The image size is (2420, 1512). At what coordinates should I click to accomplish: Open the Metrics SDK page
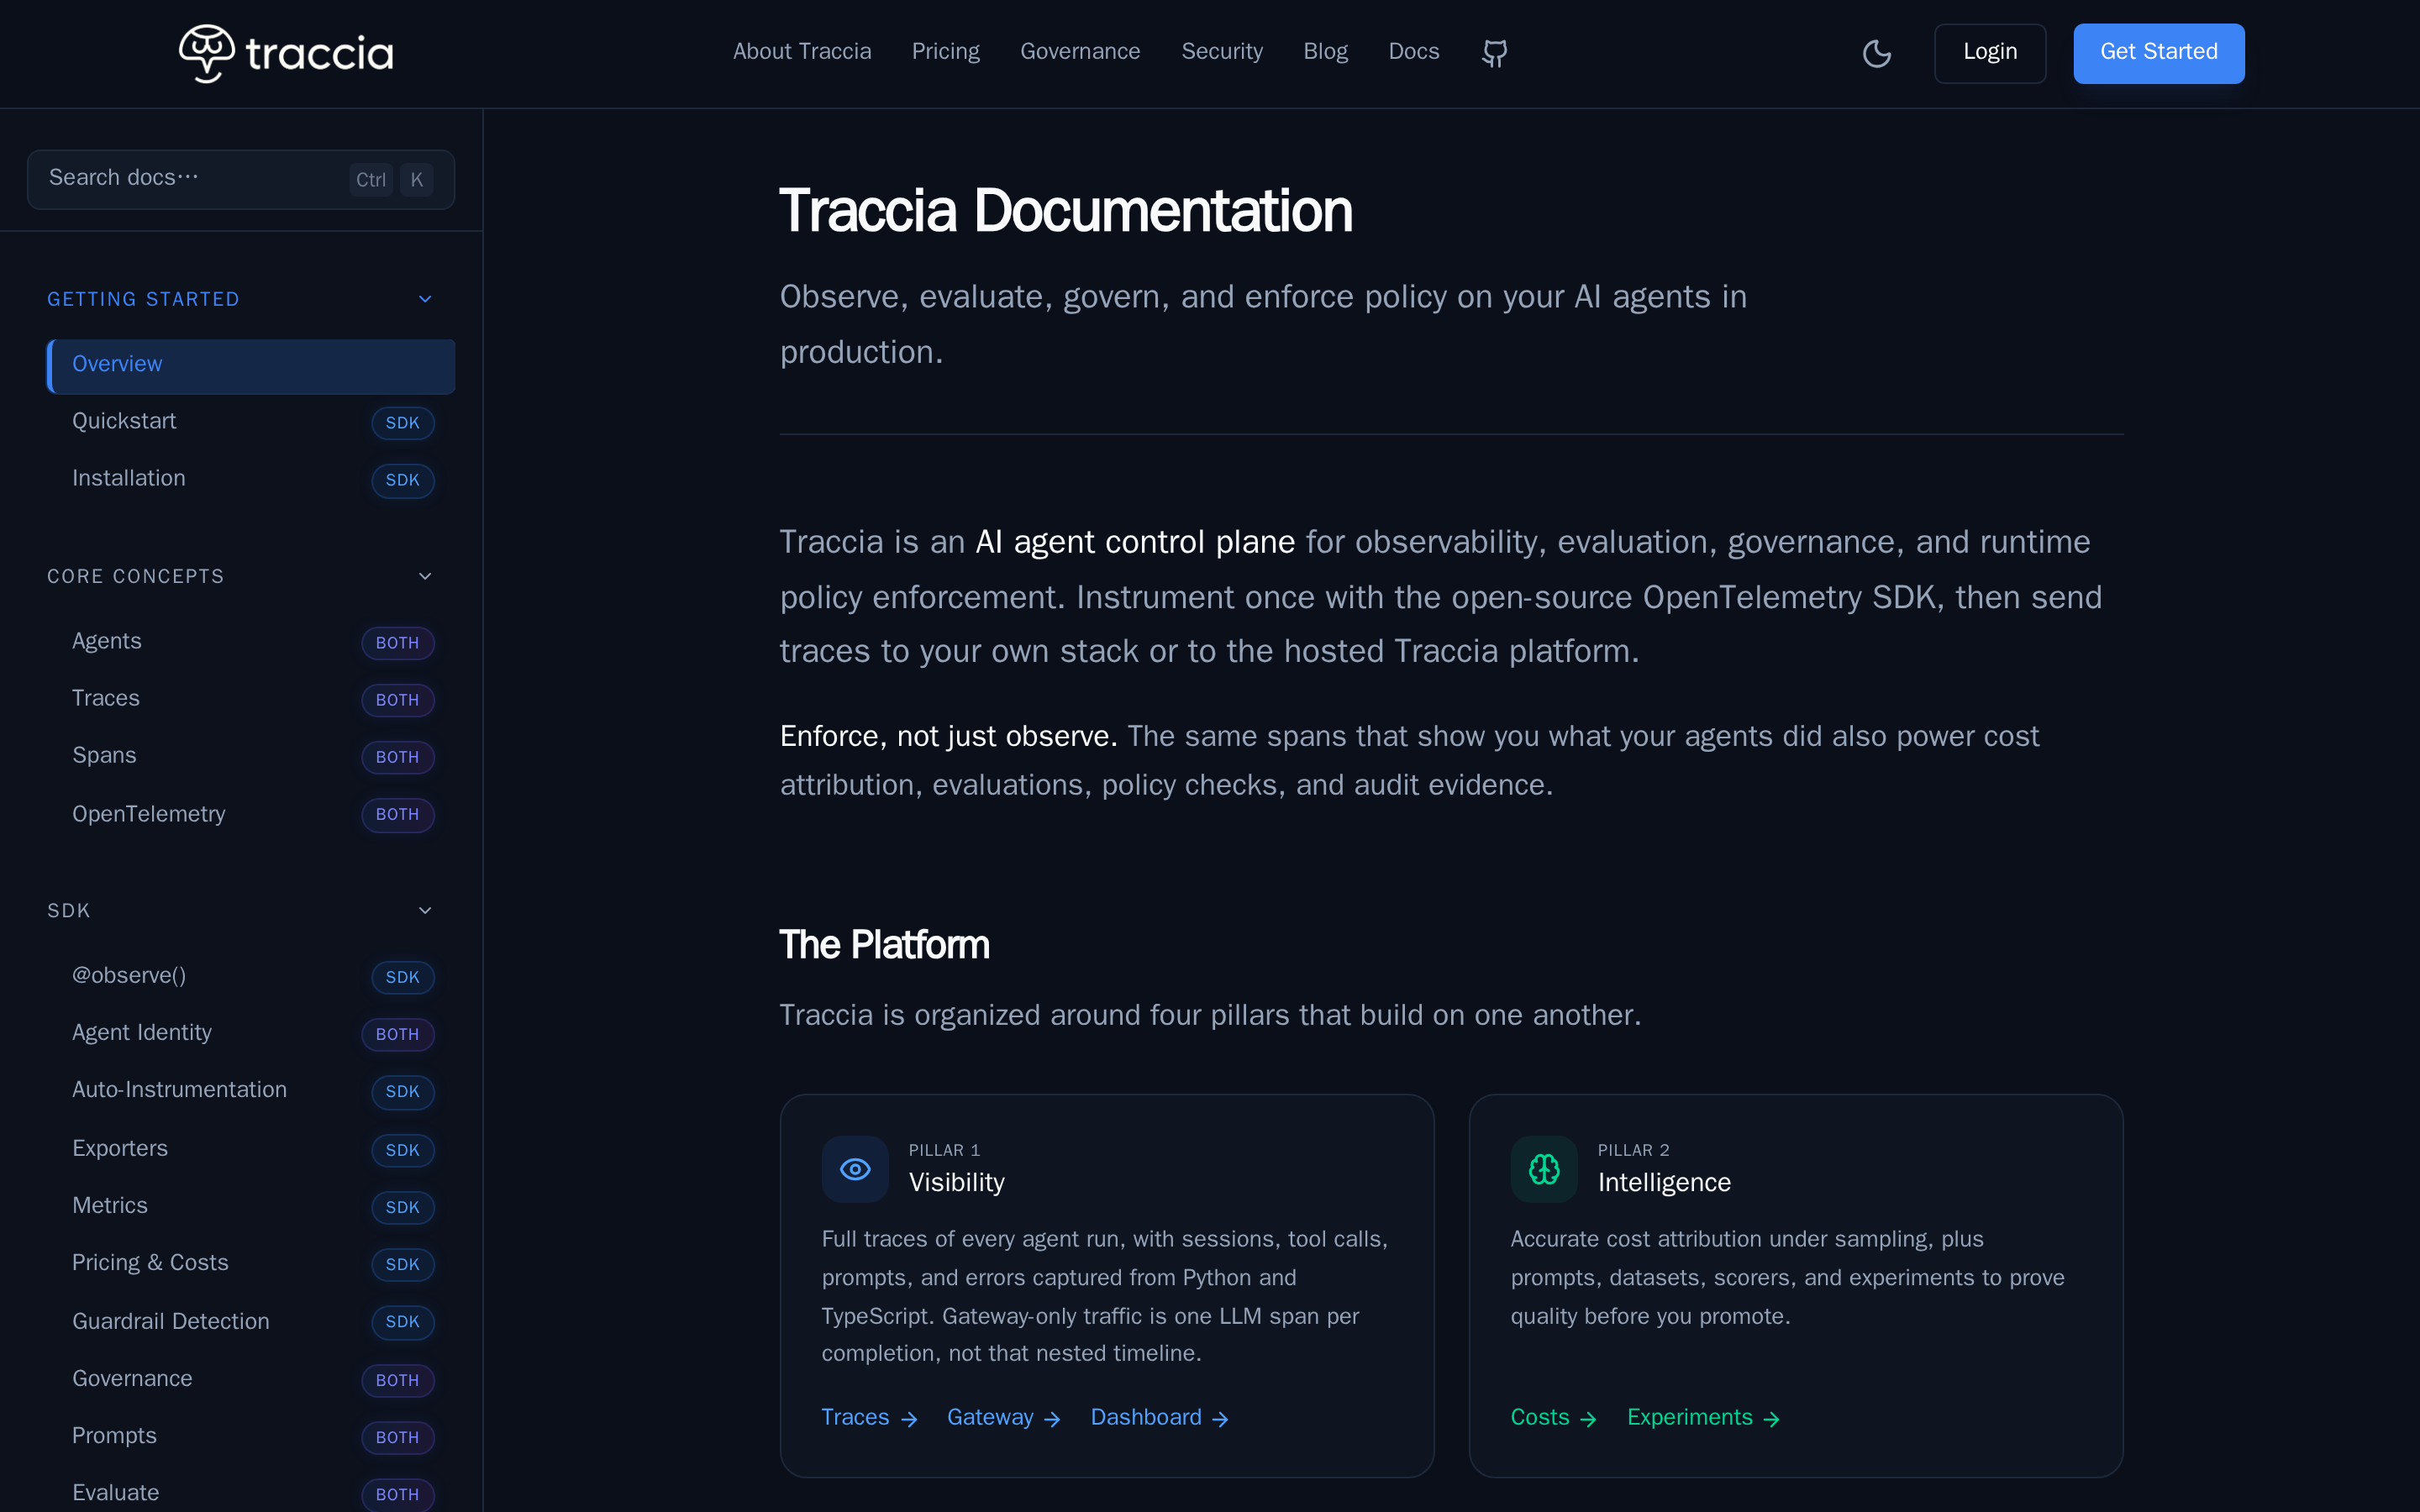[x=251, y=1206]
